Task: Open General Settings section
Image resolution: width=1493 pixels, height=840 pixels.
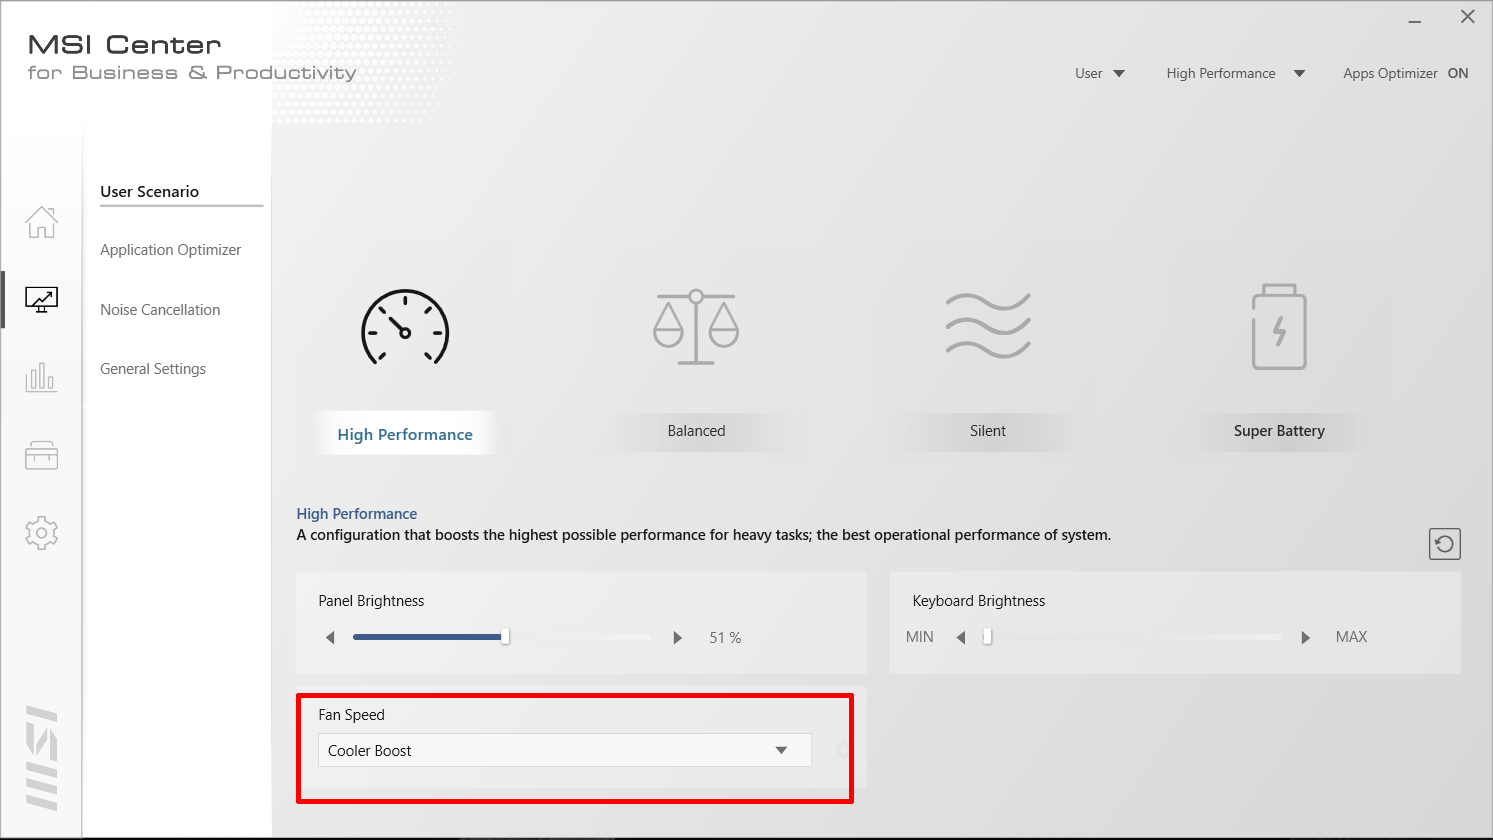Action: (153, 369)
